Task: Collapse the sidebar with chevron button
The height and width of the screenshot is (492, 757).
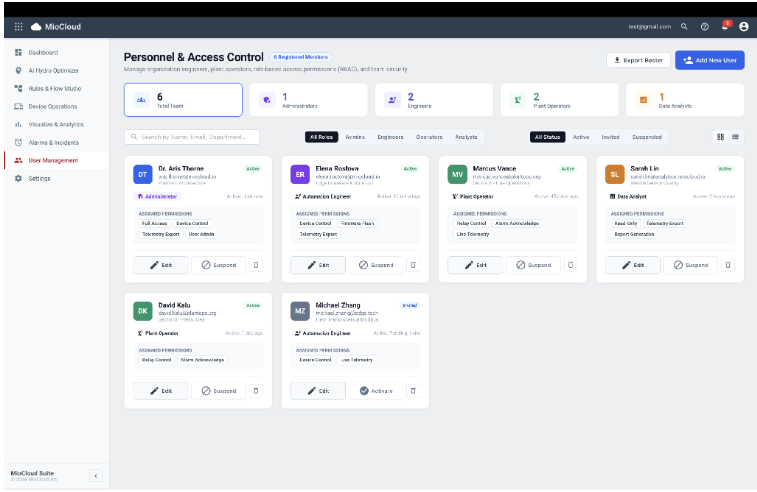Action: point(96,476)
